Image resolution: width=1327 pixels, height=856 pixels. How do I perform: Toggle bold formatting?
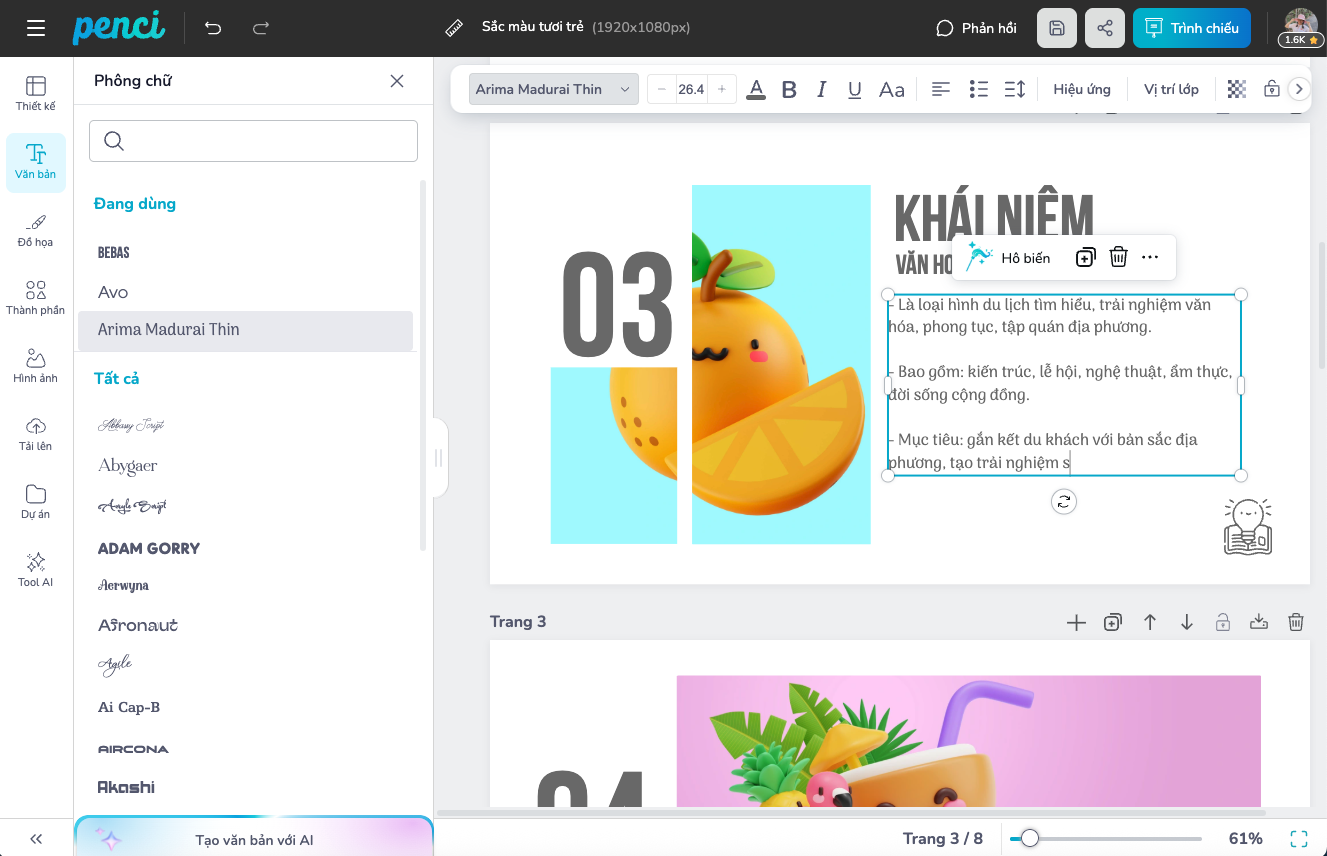coord(789,89)
